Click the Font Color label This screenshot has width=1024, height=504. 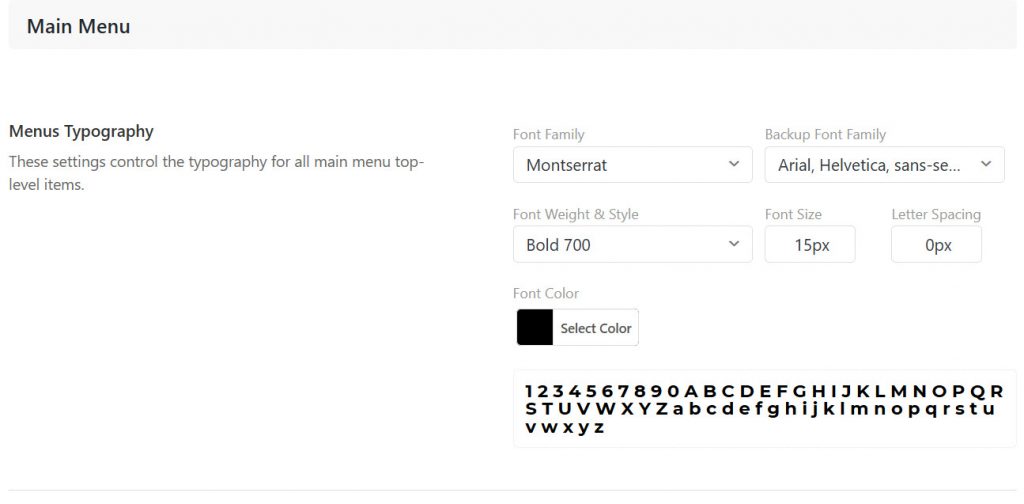tap(546, 293)
